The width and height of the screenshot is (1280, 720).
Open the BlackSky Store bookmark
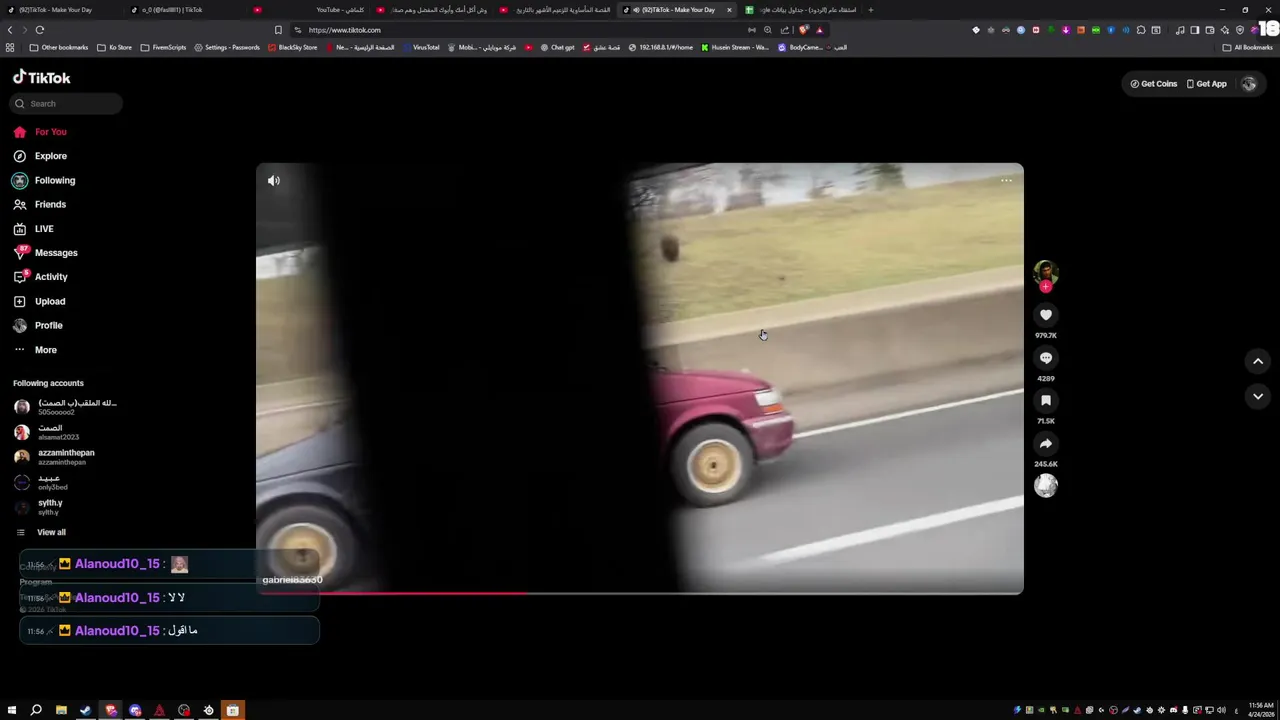292,47
